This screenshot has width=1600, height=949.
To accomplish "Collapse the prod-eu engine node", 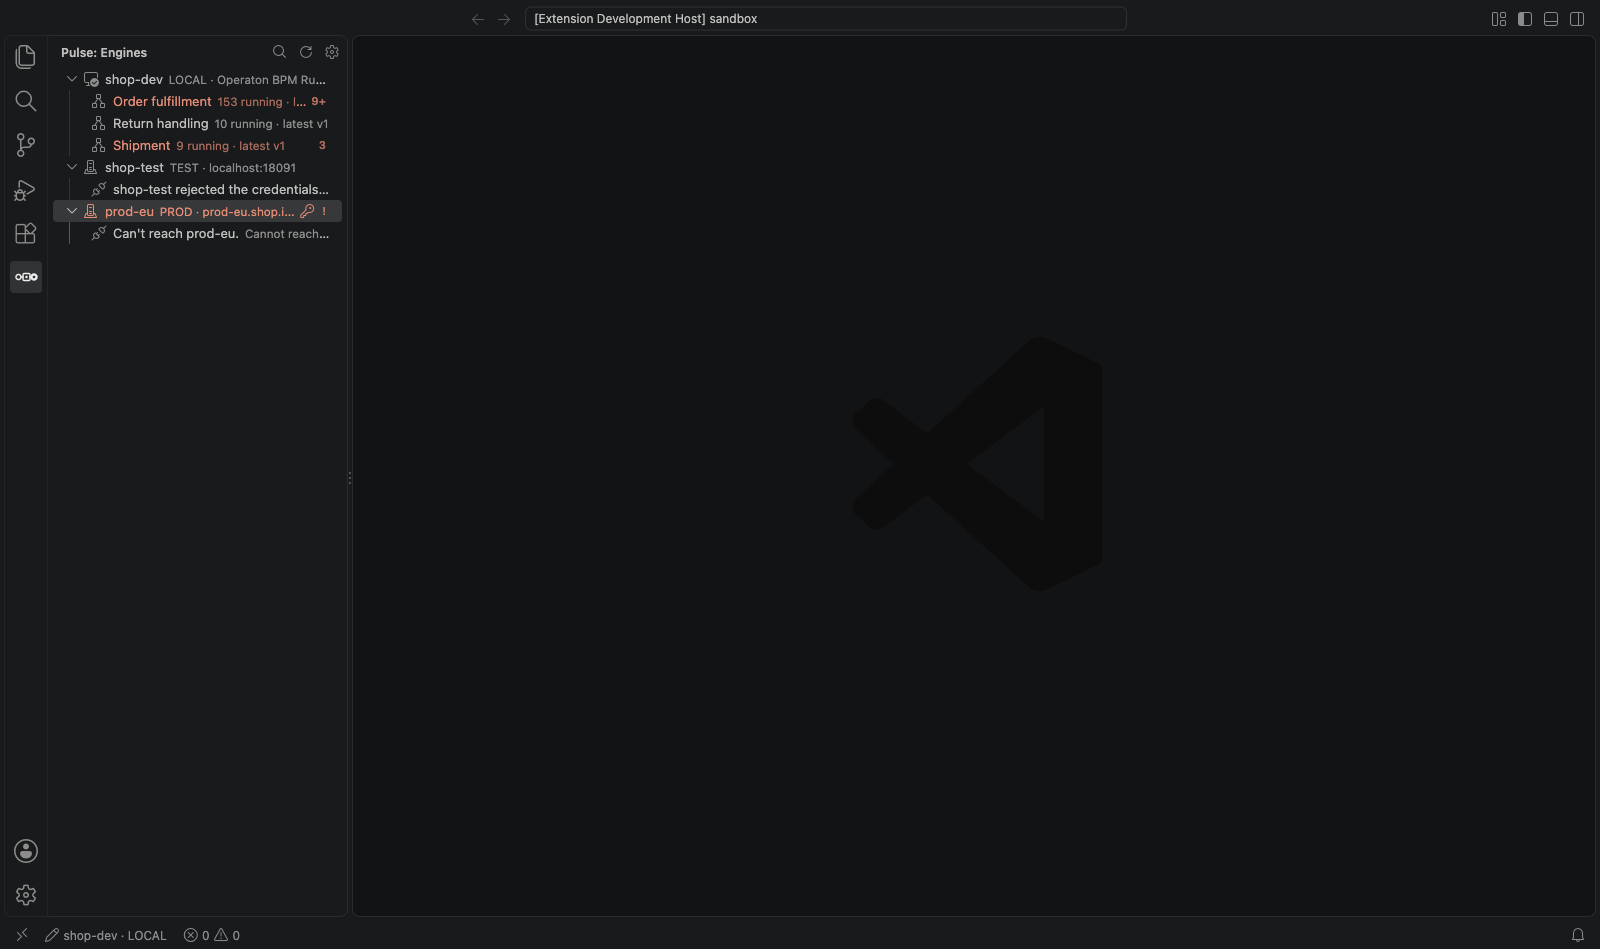I will pyautogui.click(x=72, y=211).
